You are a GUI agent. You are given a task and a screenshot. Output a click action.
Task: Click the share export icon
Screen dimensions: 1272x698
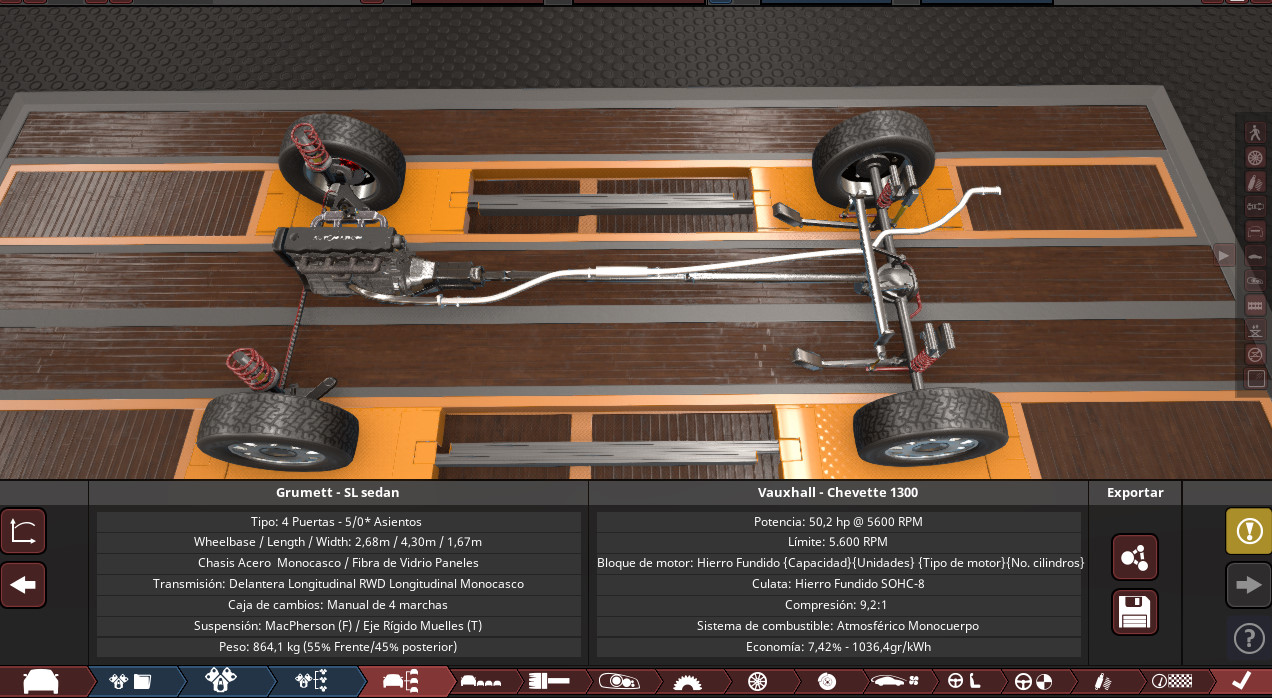(x=1135, y=557)
